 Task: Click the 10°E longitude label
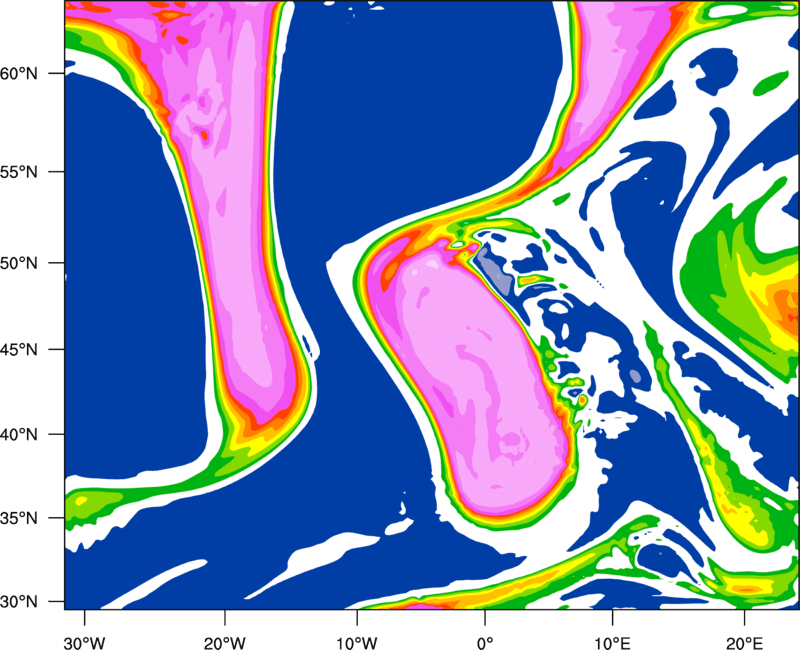point(612,643)
